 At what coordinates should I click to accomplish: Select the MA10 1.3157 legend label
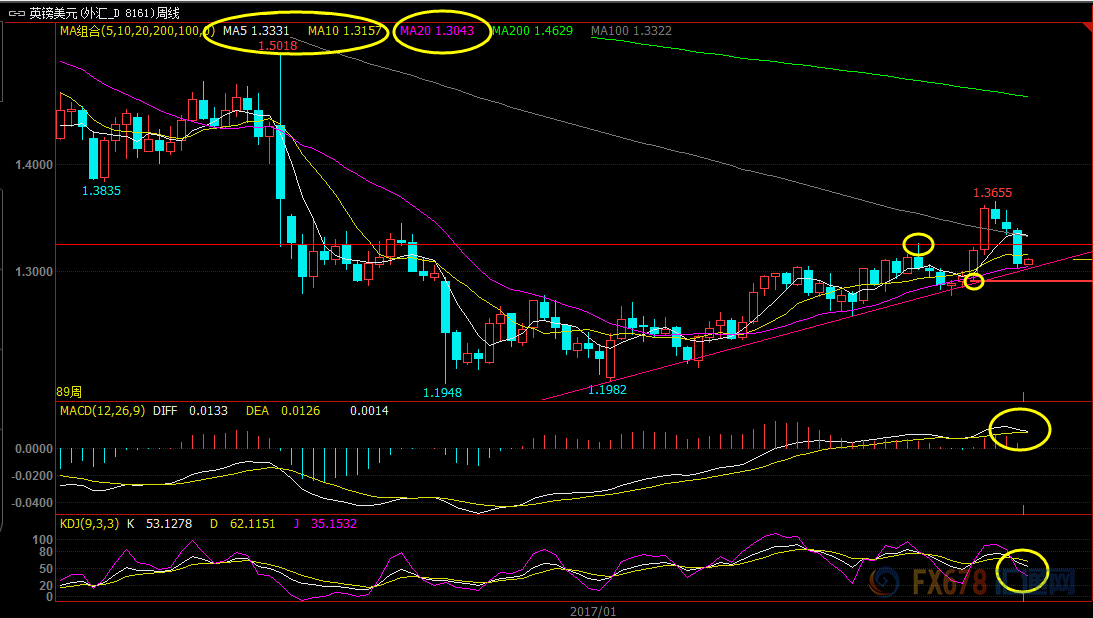(345, 31)
